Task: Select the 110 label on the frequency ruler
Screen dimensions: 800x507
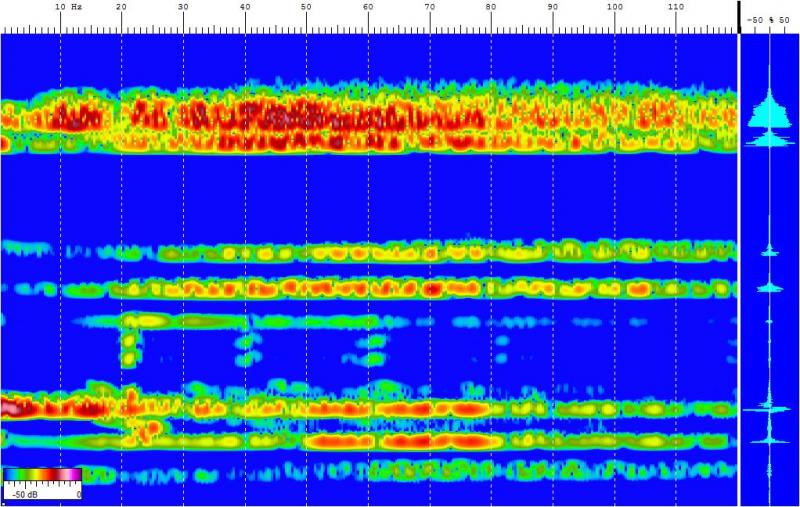Action: (x=676, y=7)
